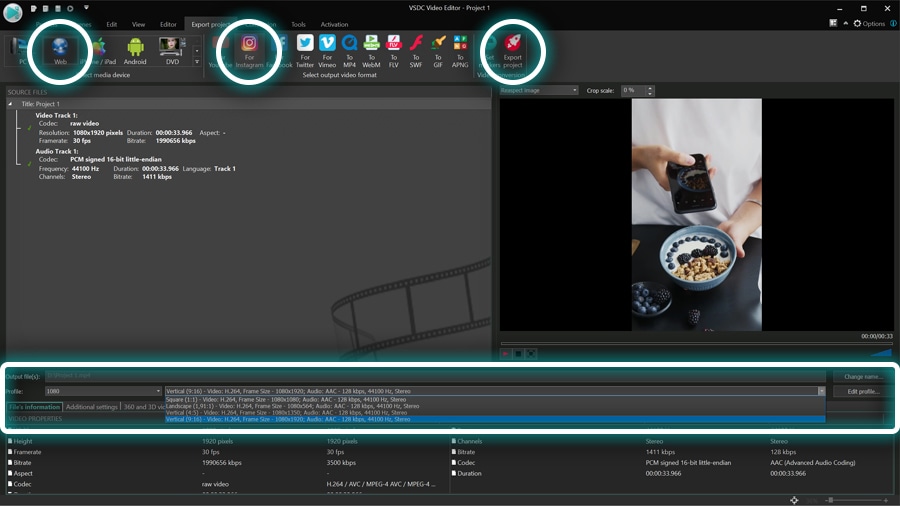
Task: Collapse the ribbon with the up arrow
Action: pos(845,23)
